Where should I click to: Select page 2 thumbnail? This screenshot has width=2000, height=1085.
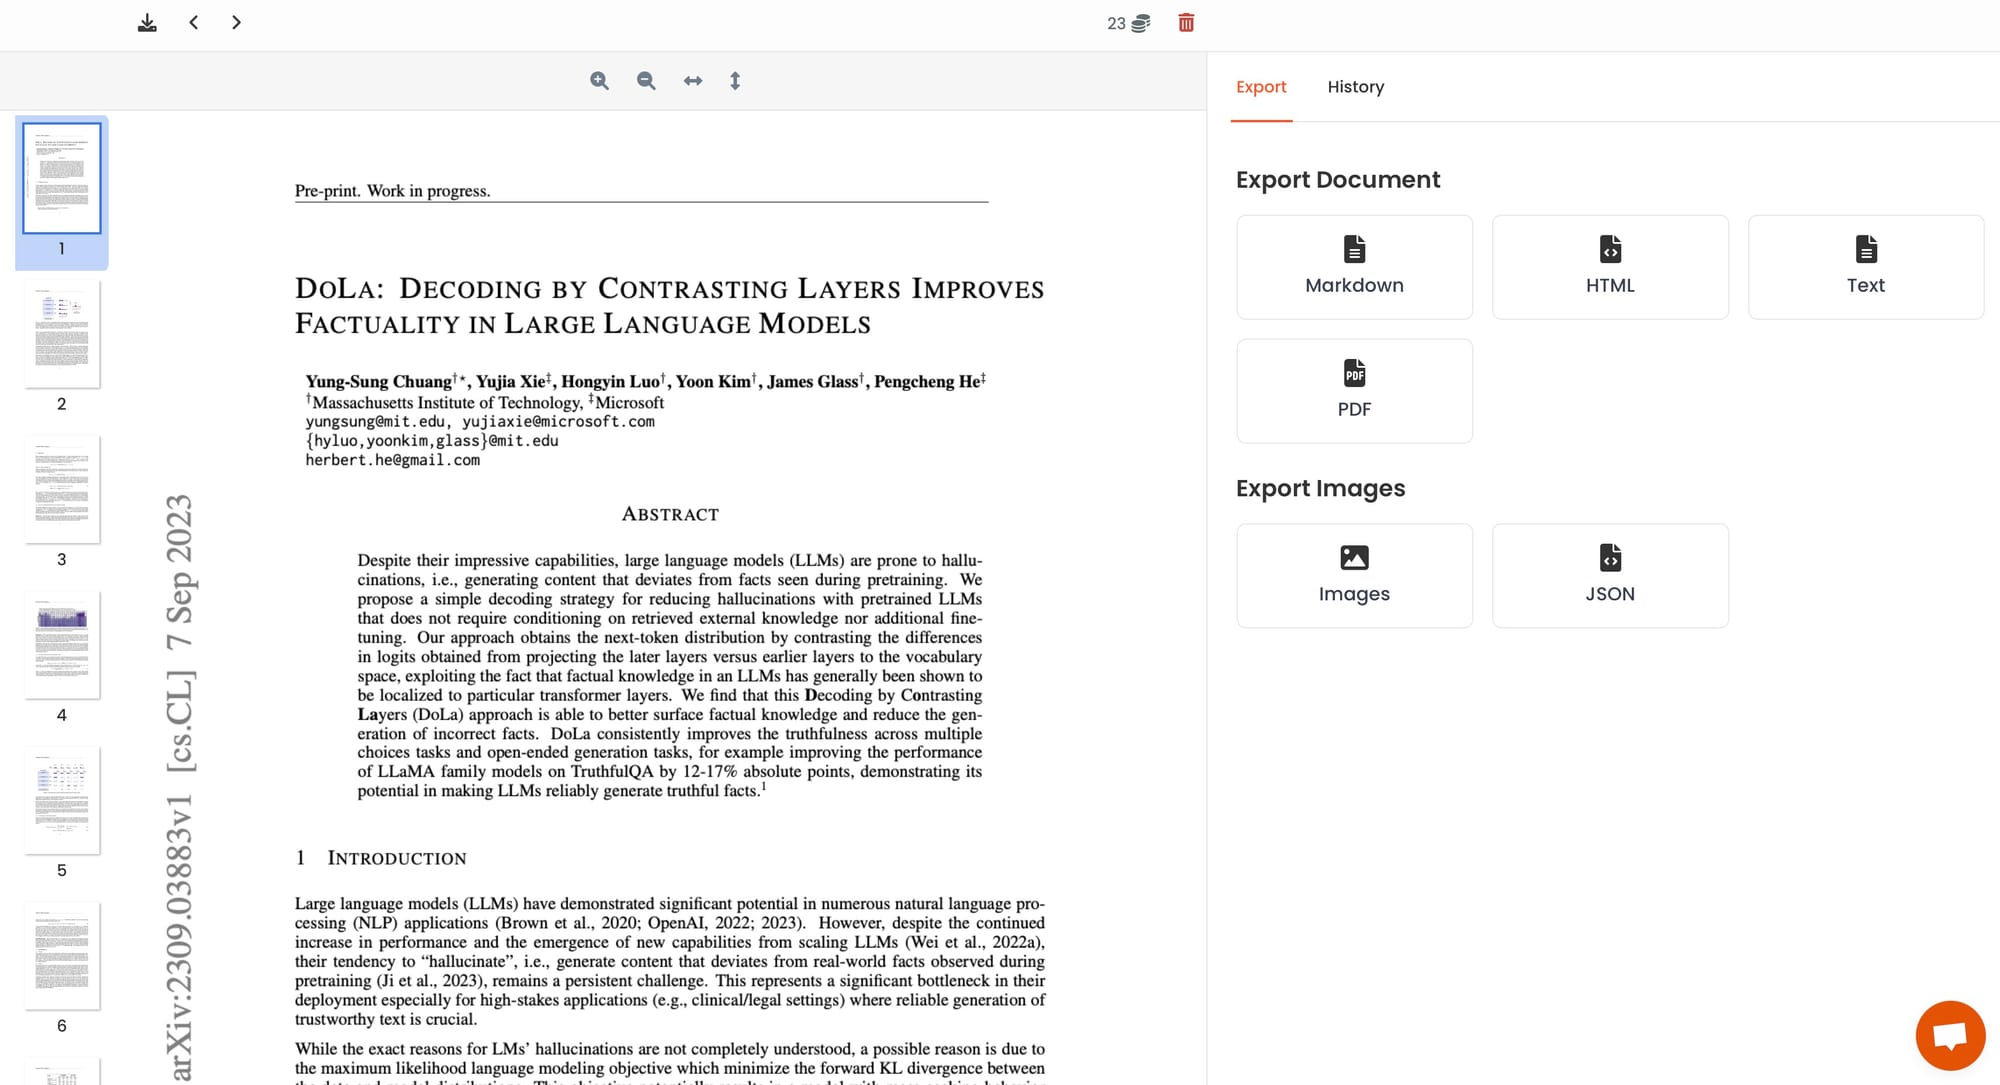pyautogui.click(x=62, y=334)
